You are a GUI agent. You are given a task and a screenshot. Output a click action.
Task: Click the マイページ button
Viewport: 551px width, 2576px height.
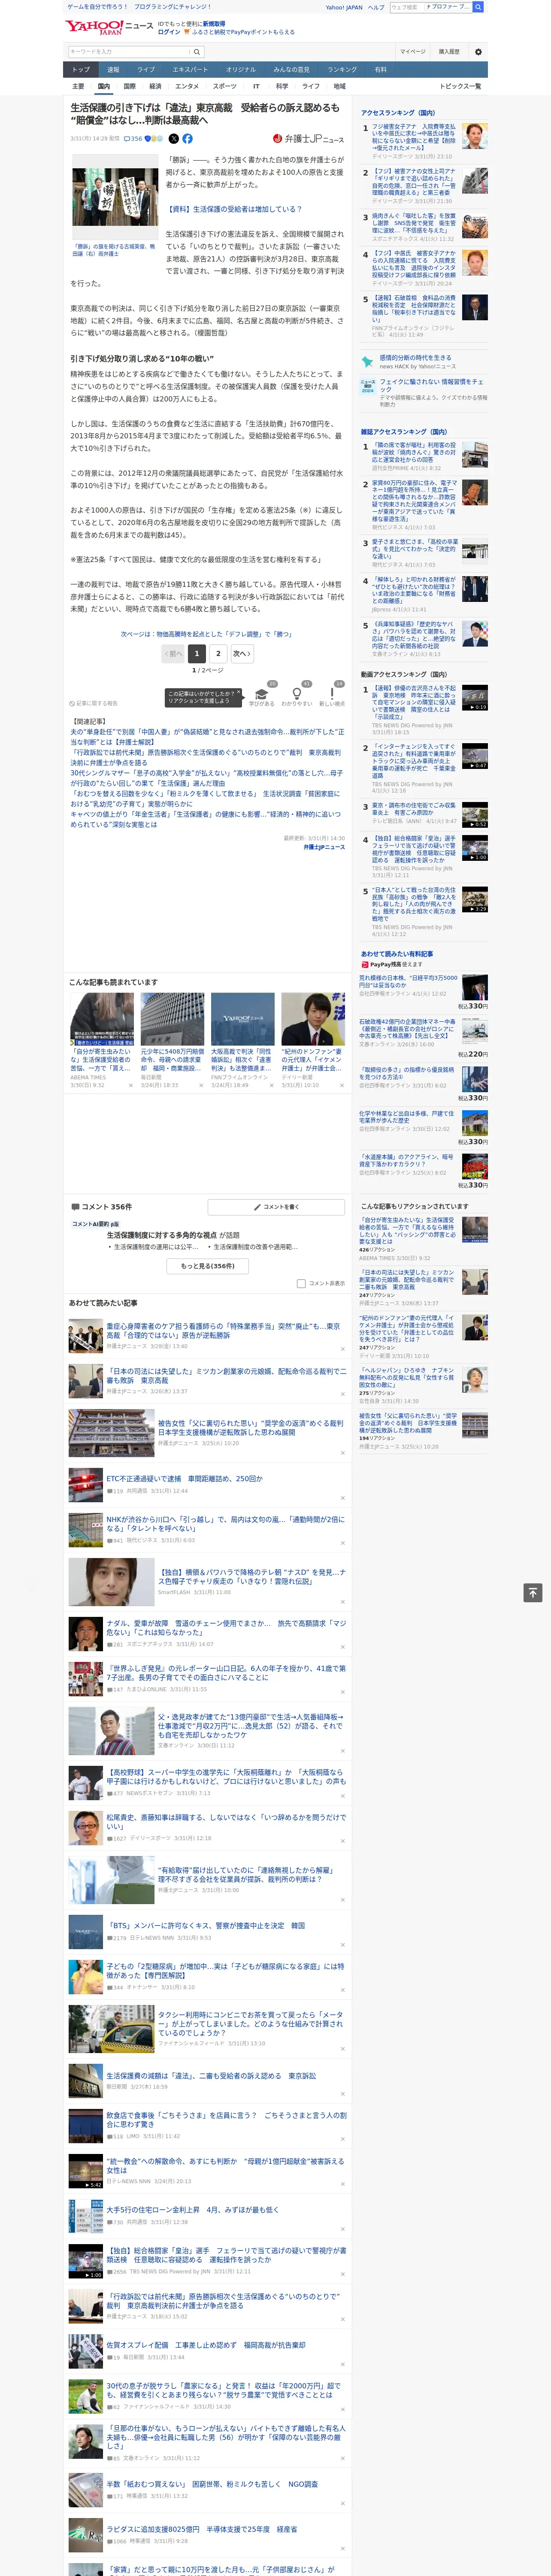pos(413,51)
